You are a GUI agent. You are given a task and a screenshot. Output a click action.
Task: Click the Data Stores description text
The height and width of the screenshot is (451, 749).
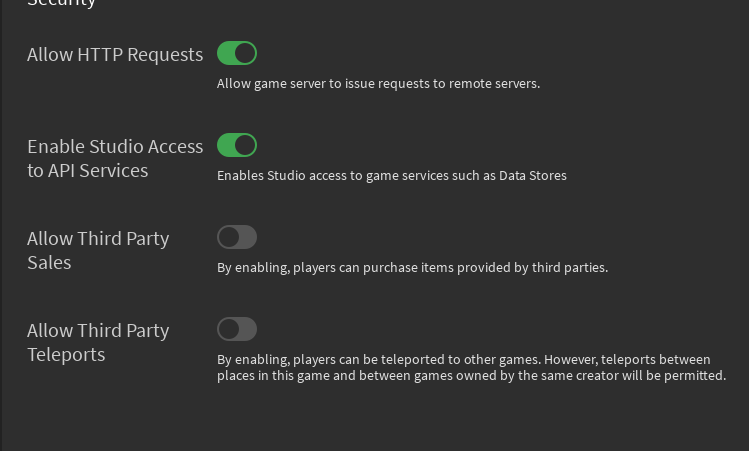coord(391,176)
